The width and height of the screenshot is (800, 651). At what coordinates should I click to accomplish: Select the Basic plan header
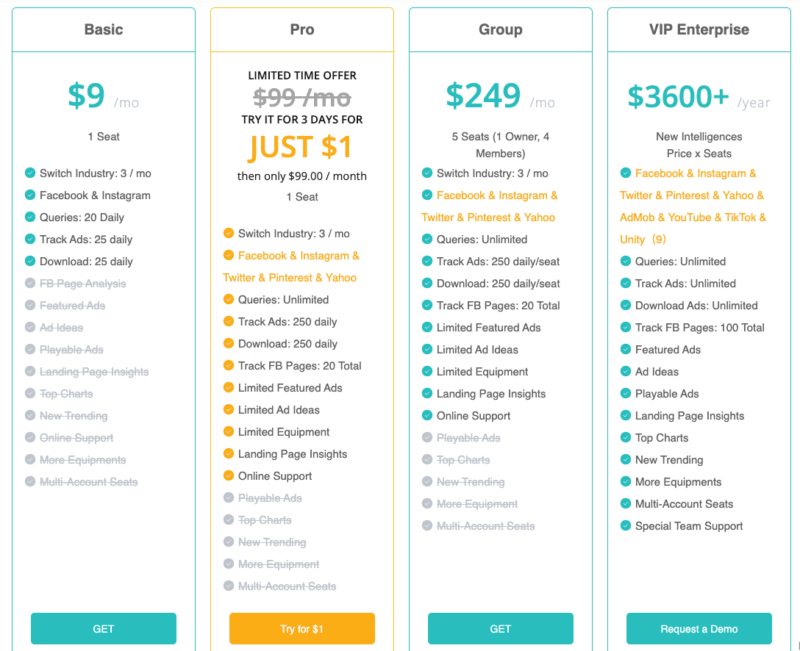click(103, 30)
